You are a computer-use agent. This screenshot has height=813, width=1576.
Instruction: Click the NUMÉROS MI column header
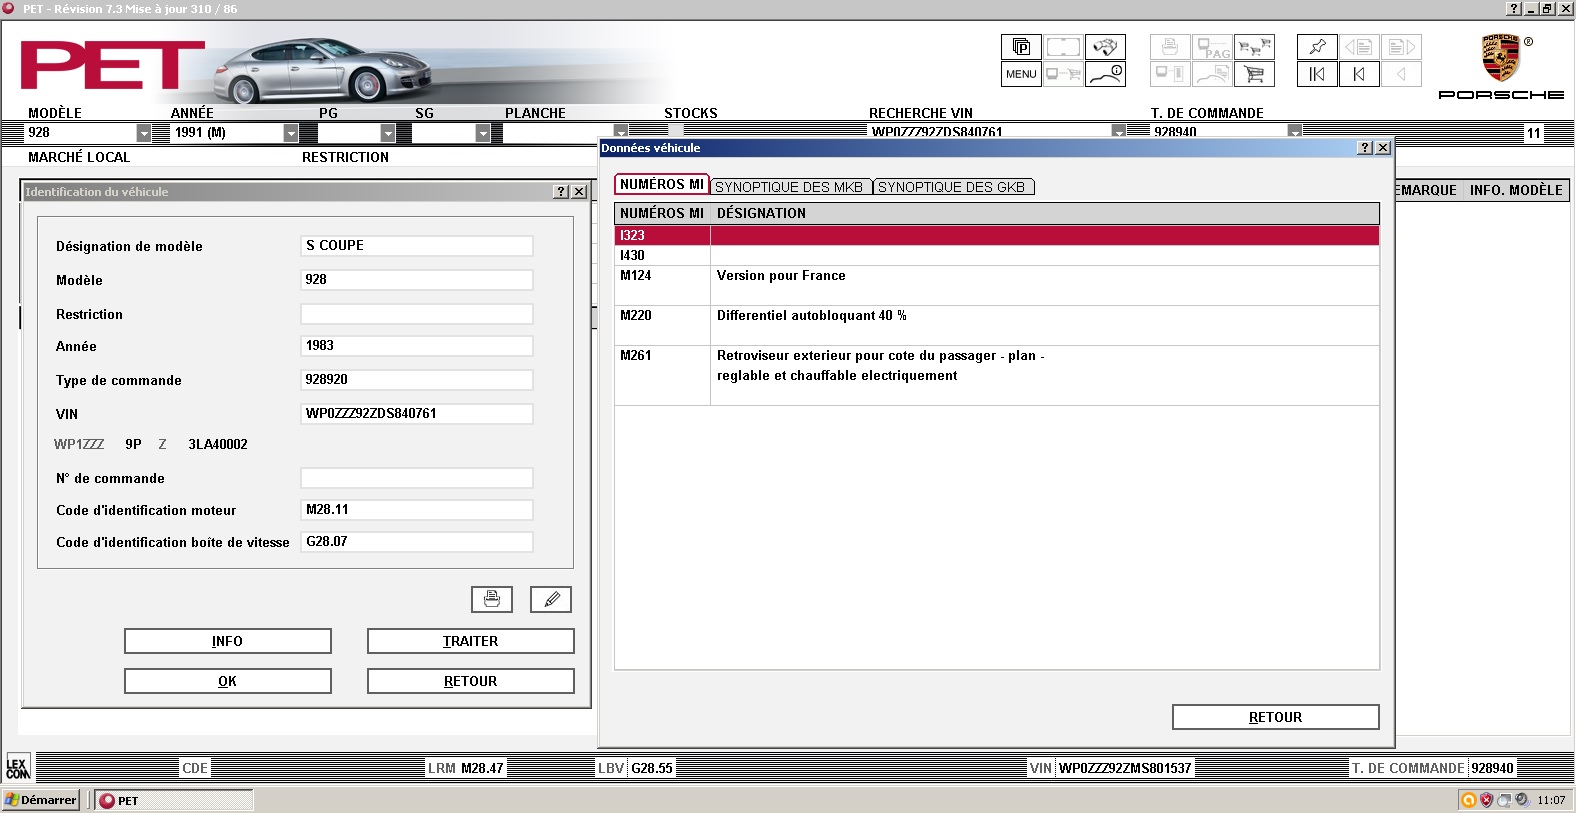(x=662, y=214)
